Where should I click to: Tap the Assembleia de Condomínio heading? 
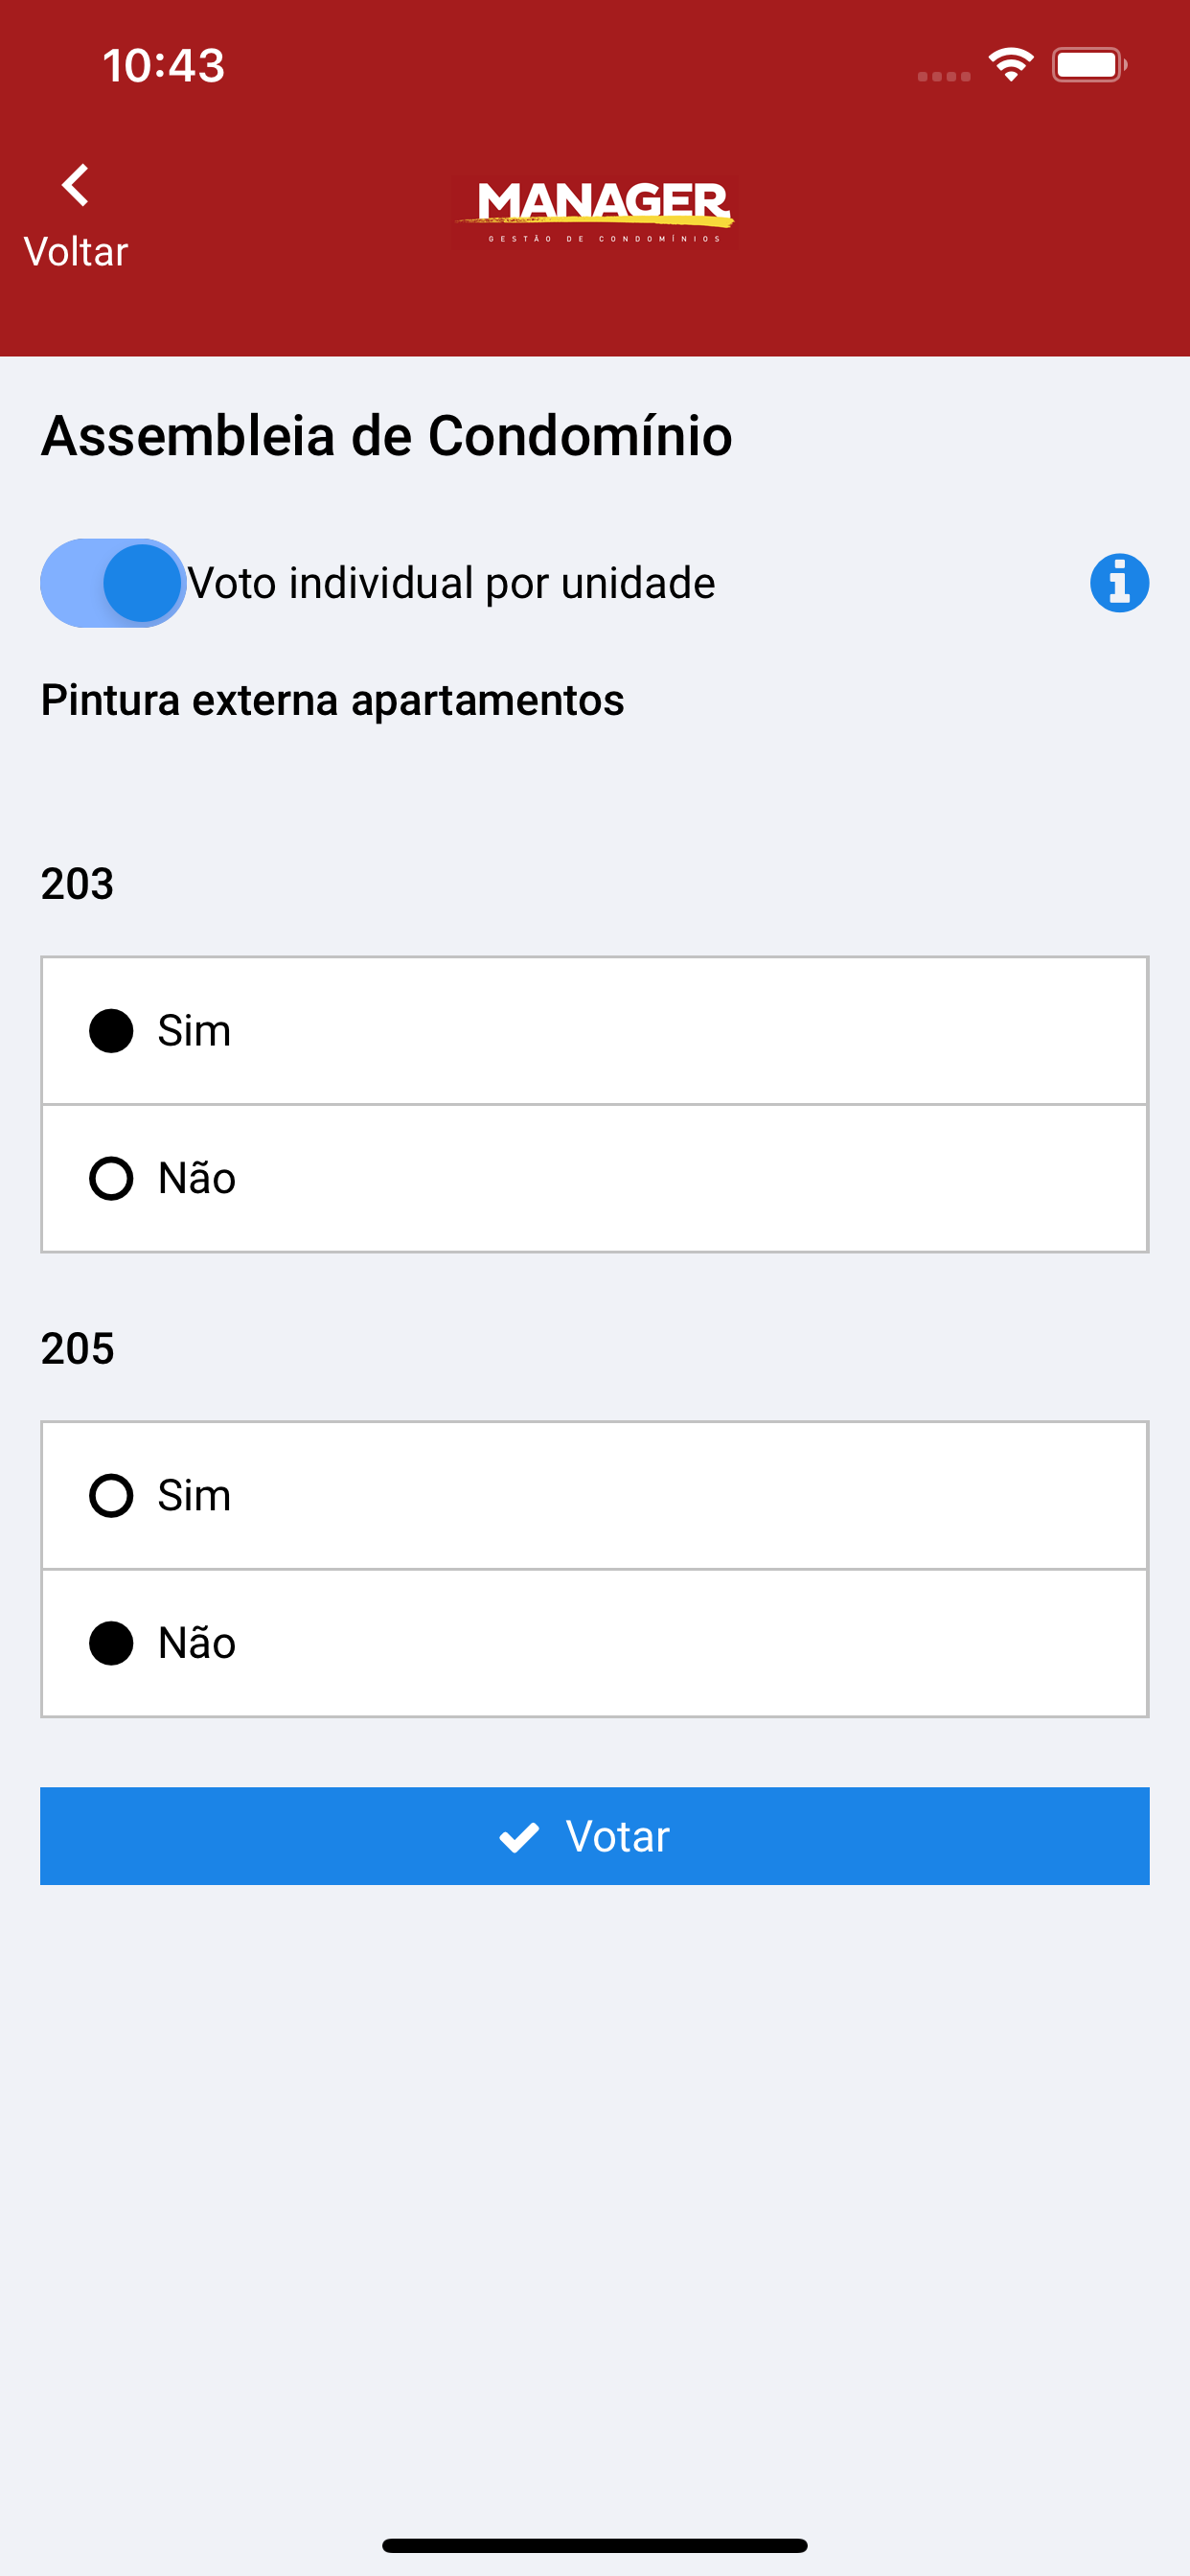[x=387, y=436]
